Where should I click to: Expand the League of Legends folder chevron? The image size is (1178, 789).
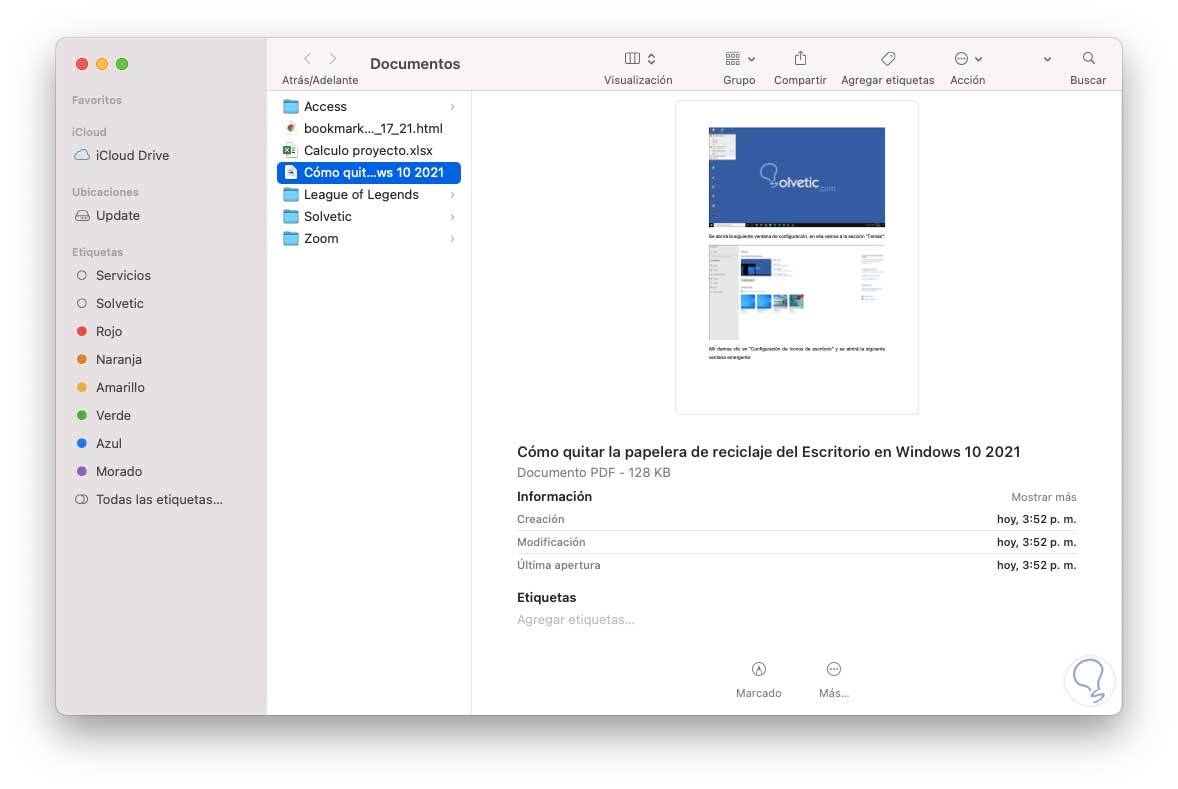point(452,194)
